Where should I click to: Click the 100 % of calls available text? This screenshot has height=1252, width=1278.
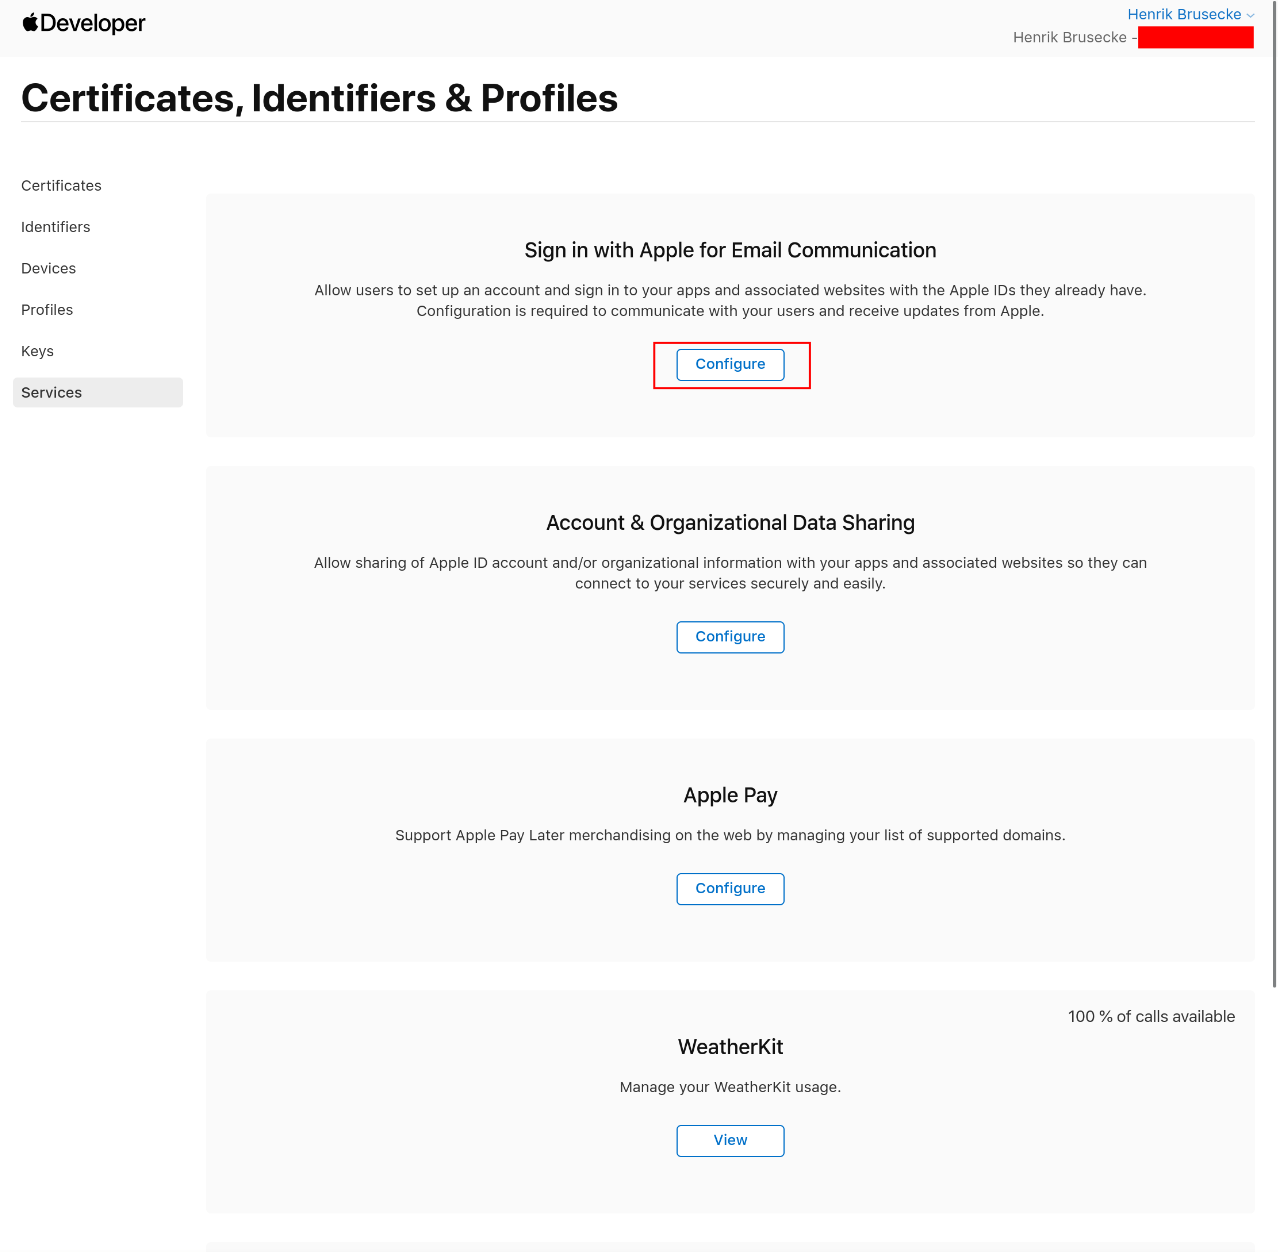(x=1151, y=1017)
